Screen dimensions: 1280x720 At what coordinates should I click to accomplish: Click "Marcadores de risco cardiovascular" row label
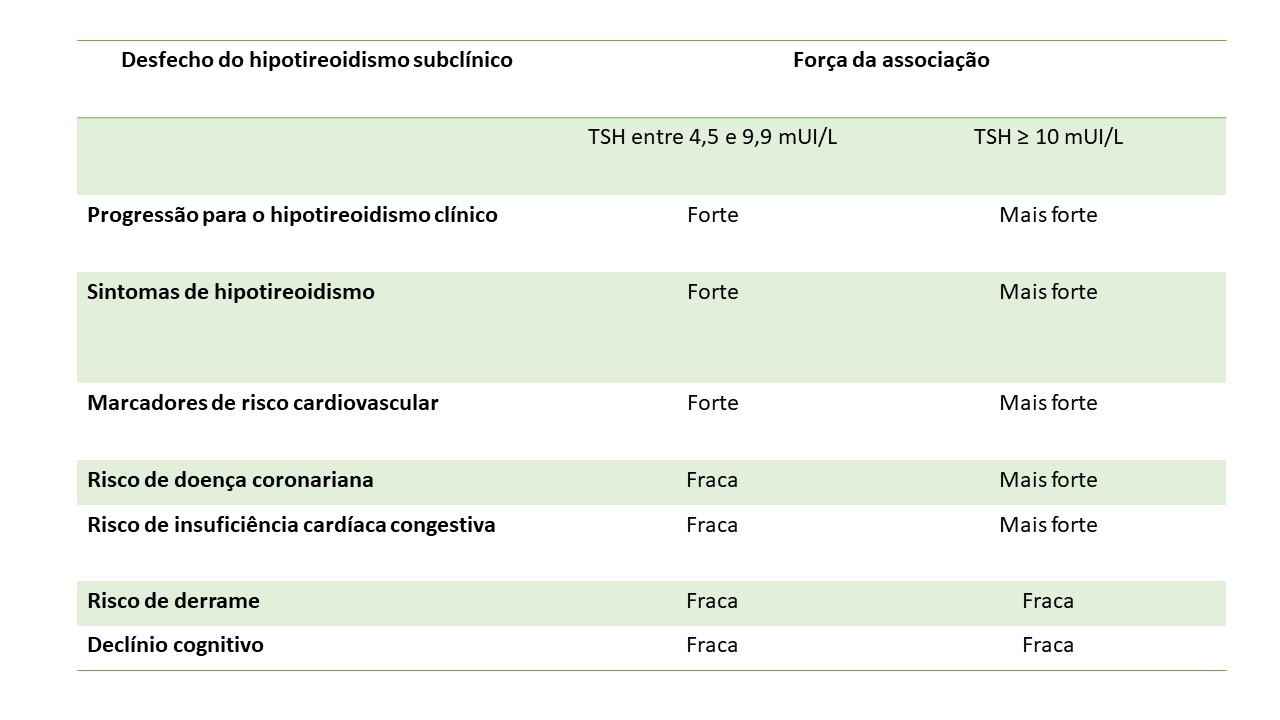[263, 403]
